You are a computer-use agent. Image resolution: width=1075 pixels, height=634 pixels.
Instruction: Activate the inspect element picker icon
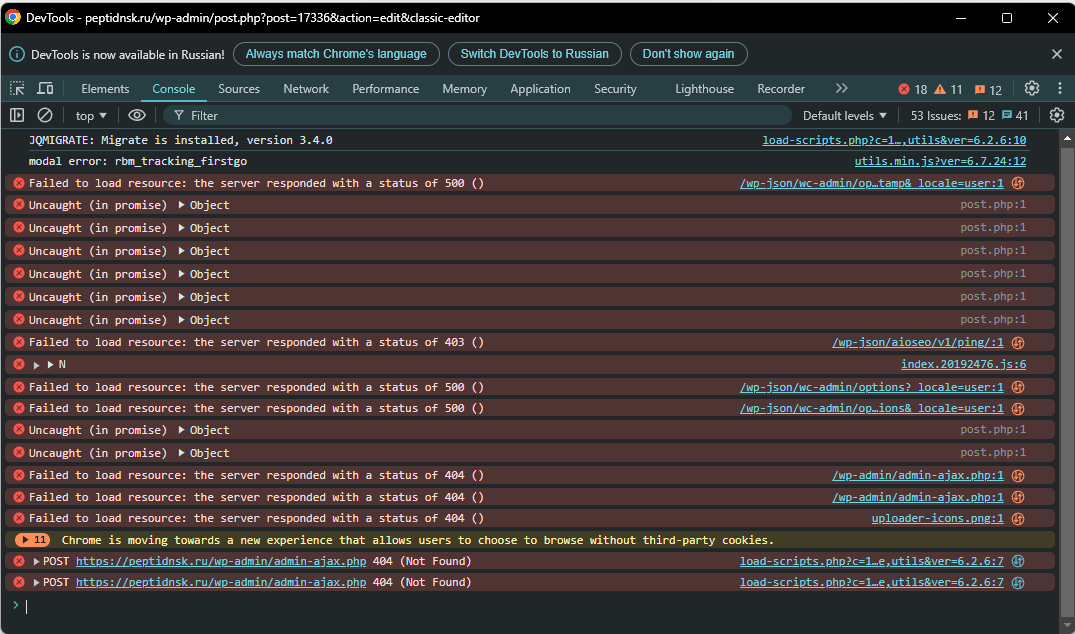(17, 88)
